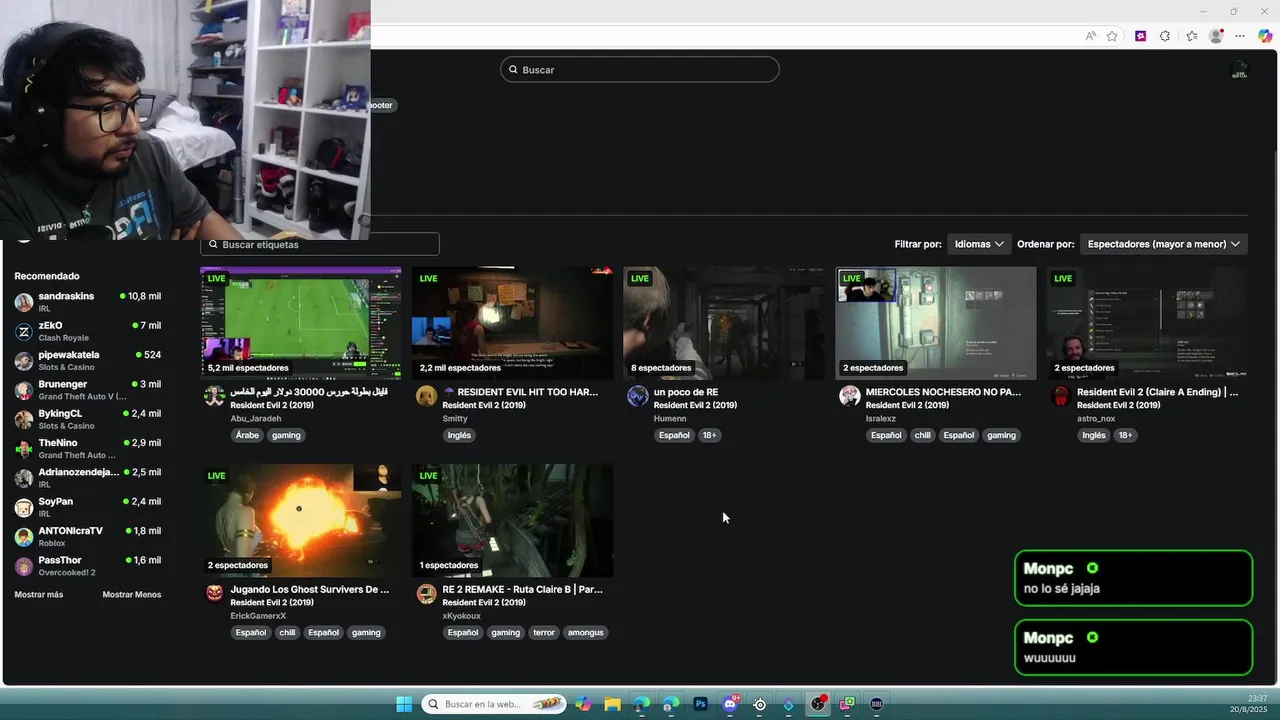Open Photoshop from the taskbar
This screenshot has width=1280, height=720.
(x=700, y=704)
